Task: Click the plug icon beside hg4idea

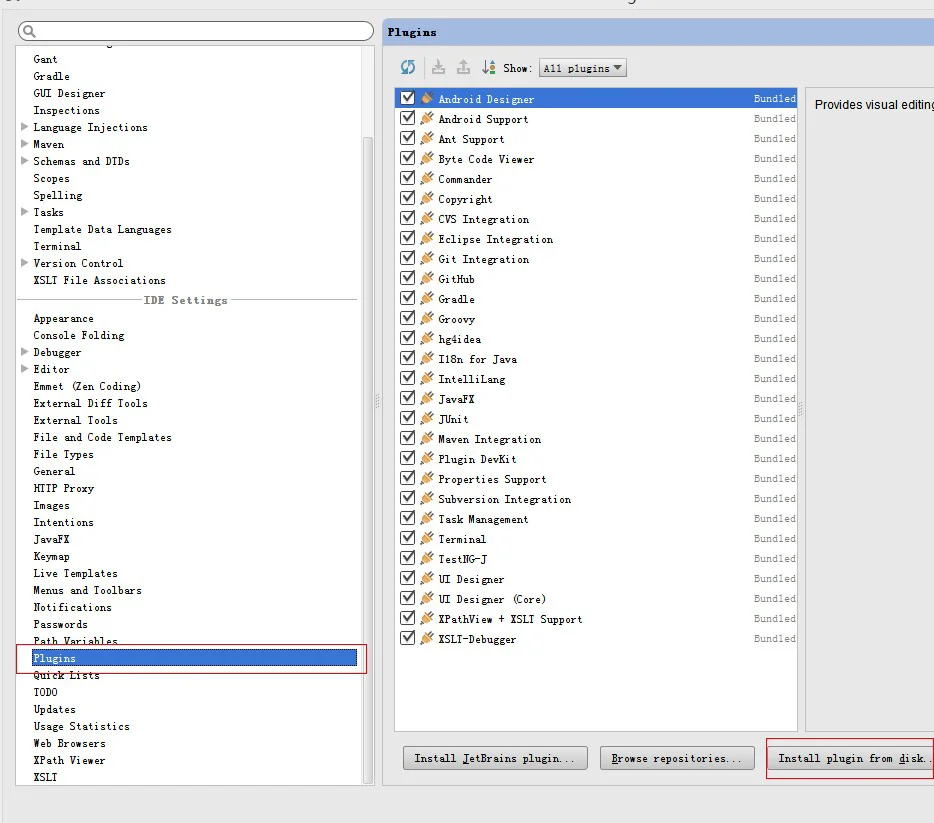Action: [427, 339]
